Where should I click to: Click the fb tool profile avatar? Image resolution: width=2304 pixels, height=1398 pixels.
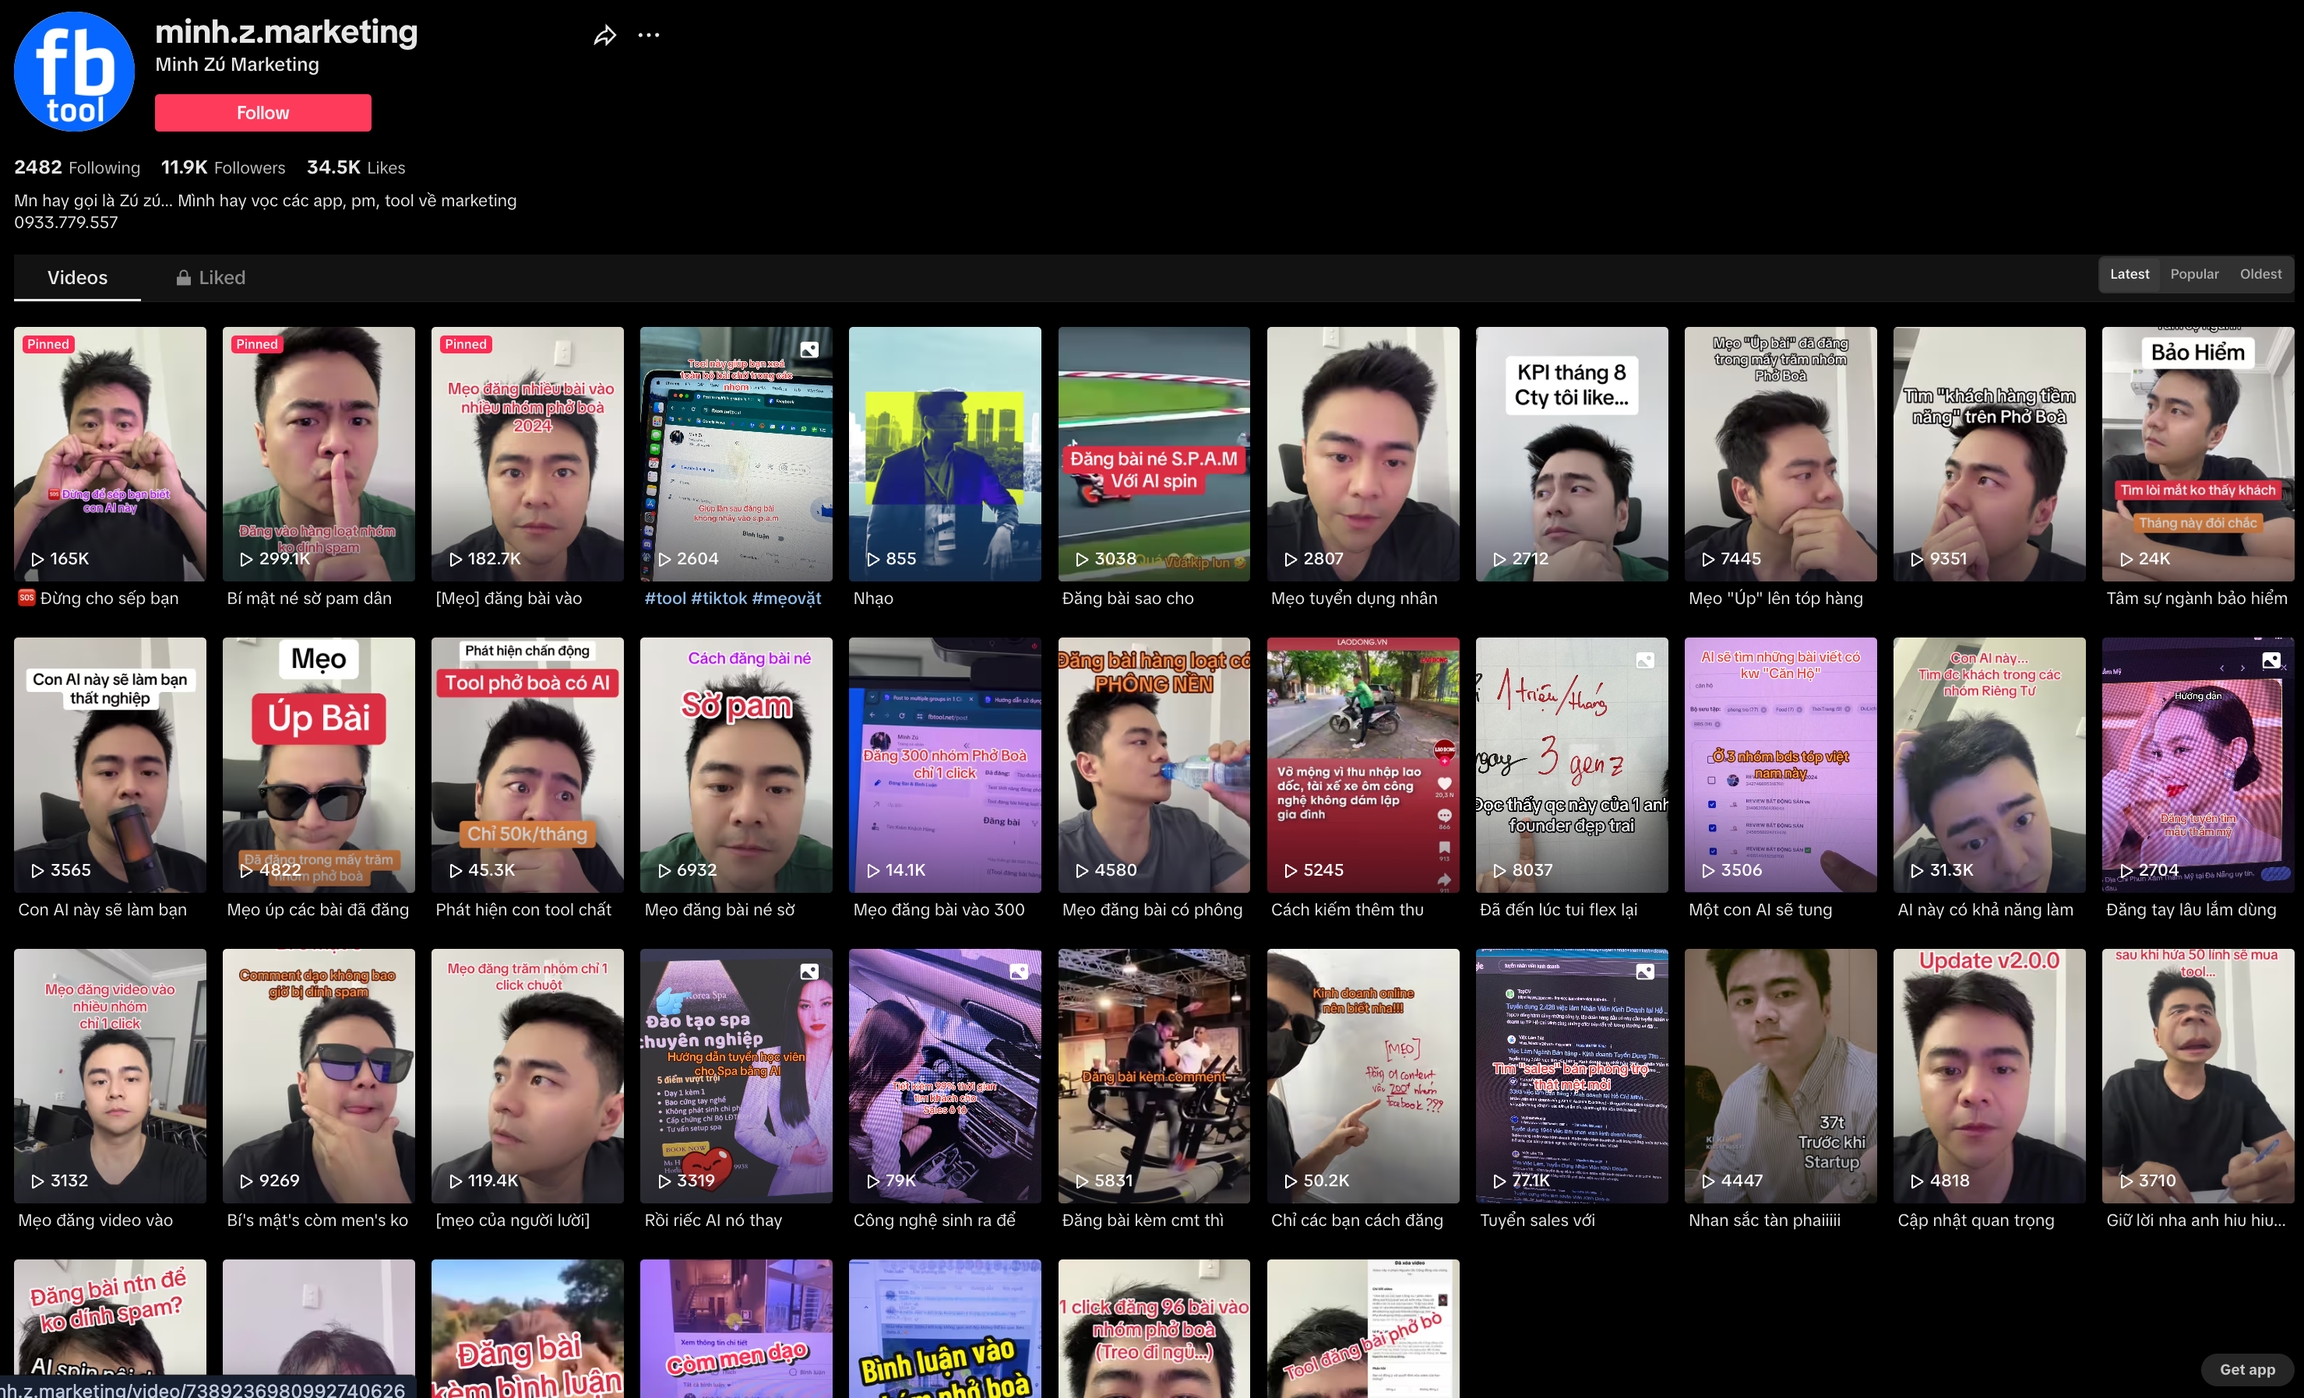(74, 72)
